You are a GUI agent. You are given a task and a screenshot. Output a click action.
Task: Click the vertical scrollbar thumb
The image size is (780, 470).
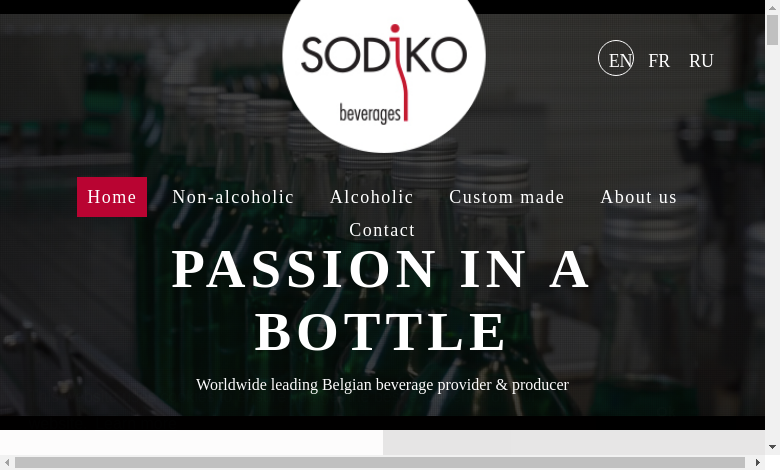point(773,30)
